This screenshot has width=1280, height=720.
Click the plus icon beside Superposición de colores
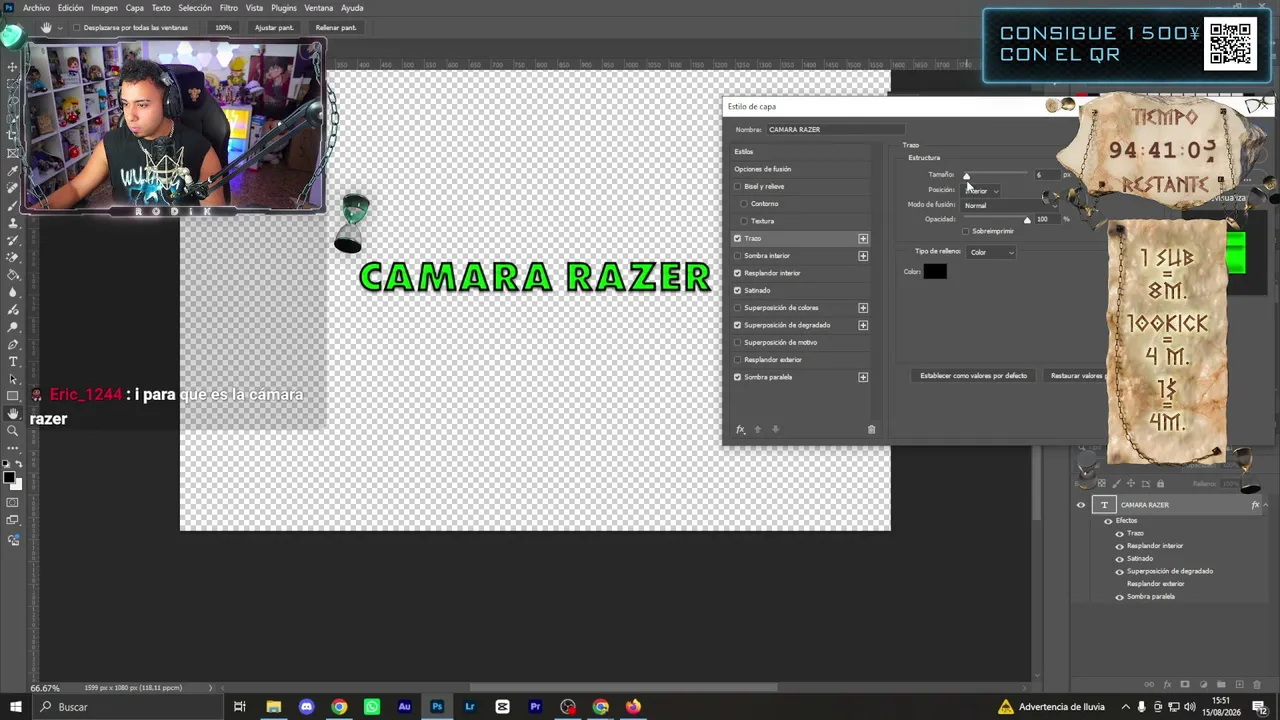coord(863,308)
